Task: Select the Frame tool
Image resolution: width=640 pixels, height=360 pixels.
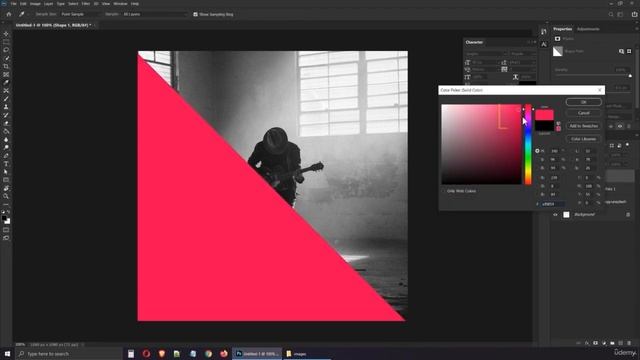Action: 6,75
